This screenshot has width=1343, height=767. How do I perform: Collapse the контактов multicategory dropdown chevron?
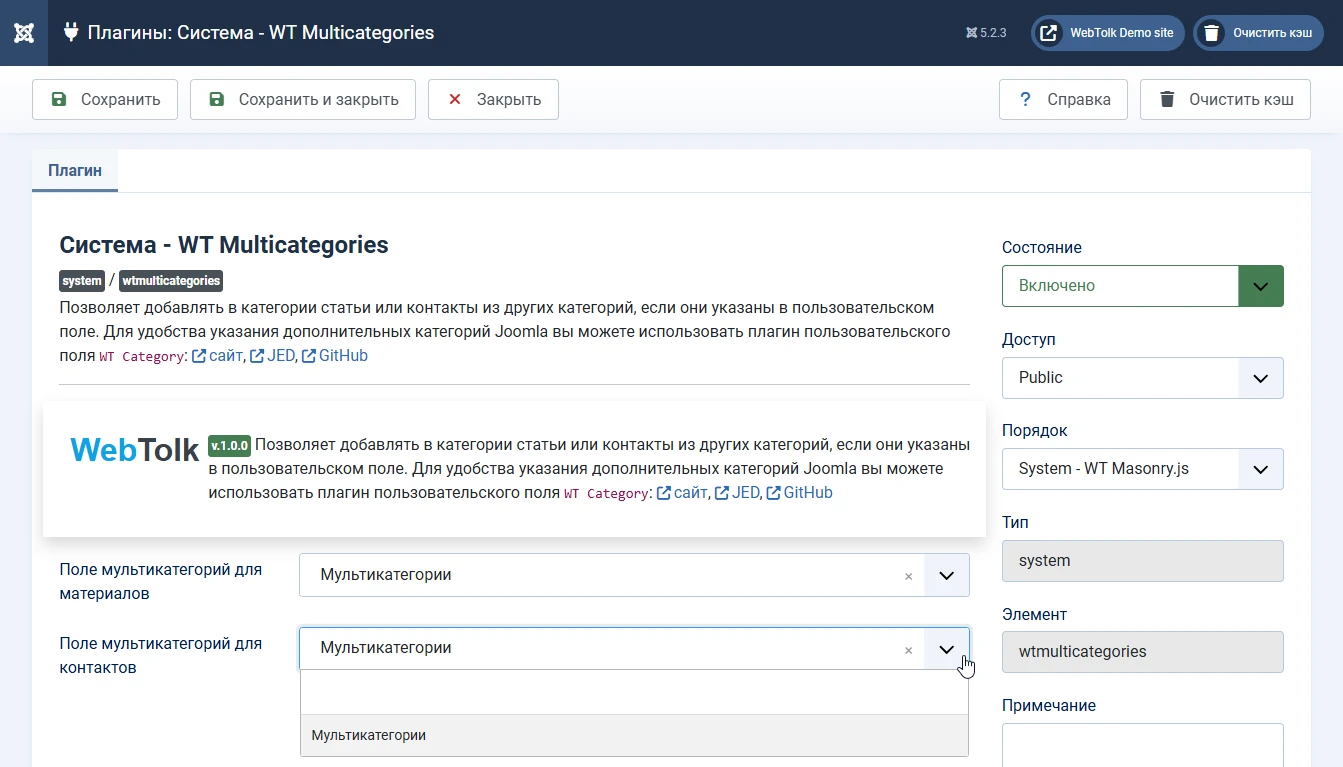coord(946,649)
